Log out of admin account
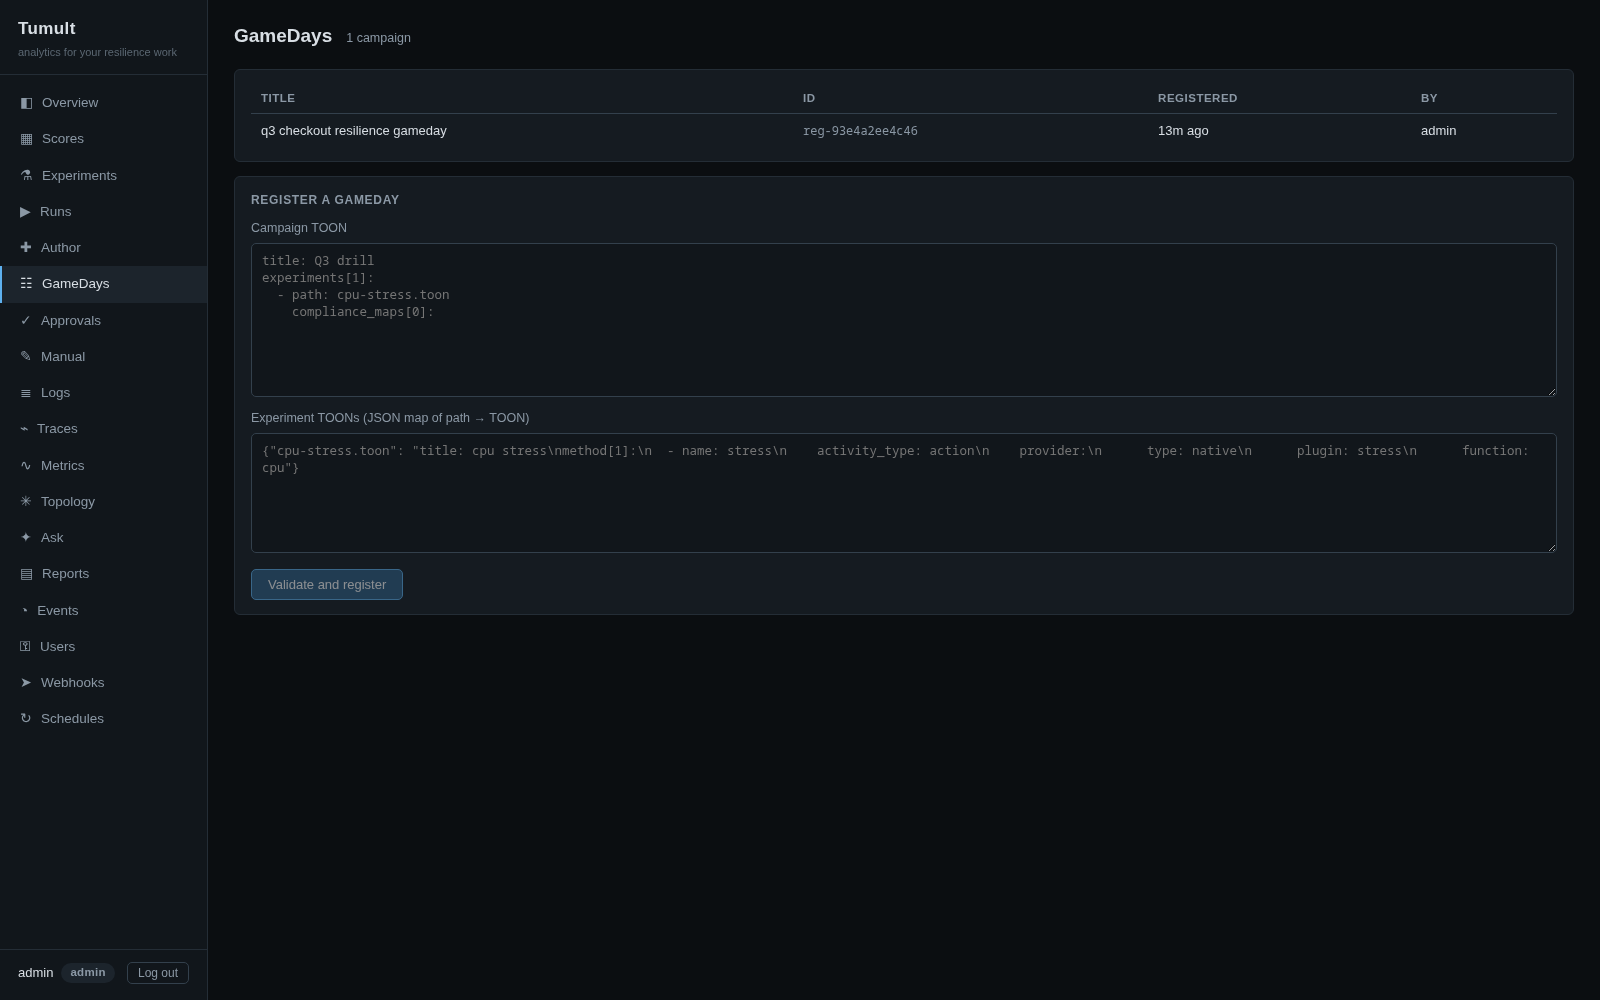 (x=158, y=973)
